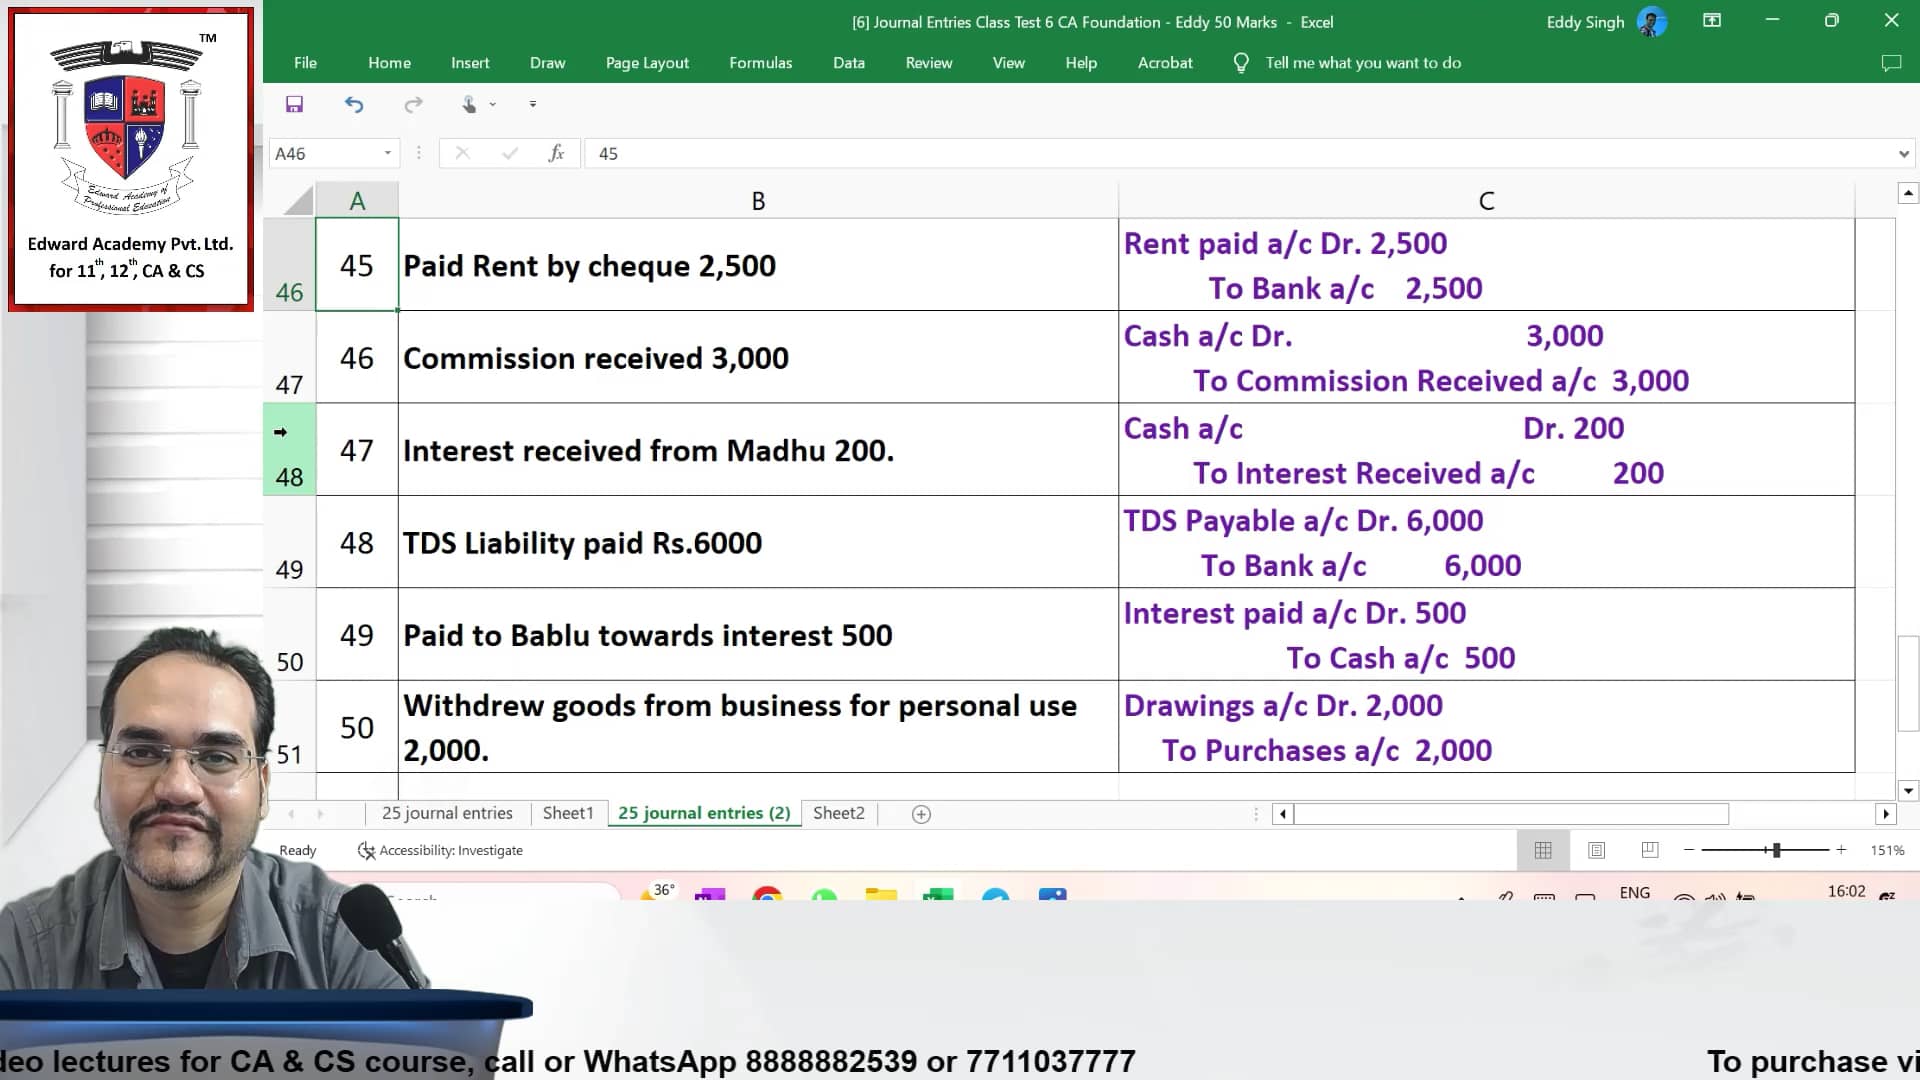The image size is (1920, 1080).
Task: Click the Cancel (X) icon beside formula bar
Action: 462,153
